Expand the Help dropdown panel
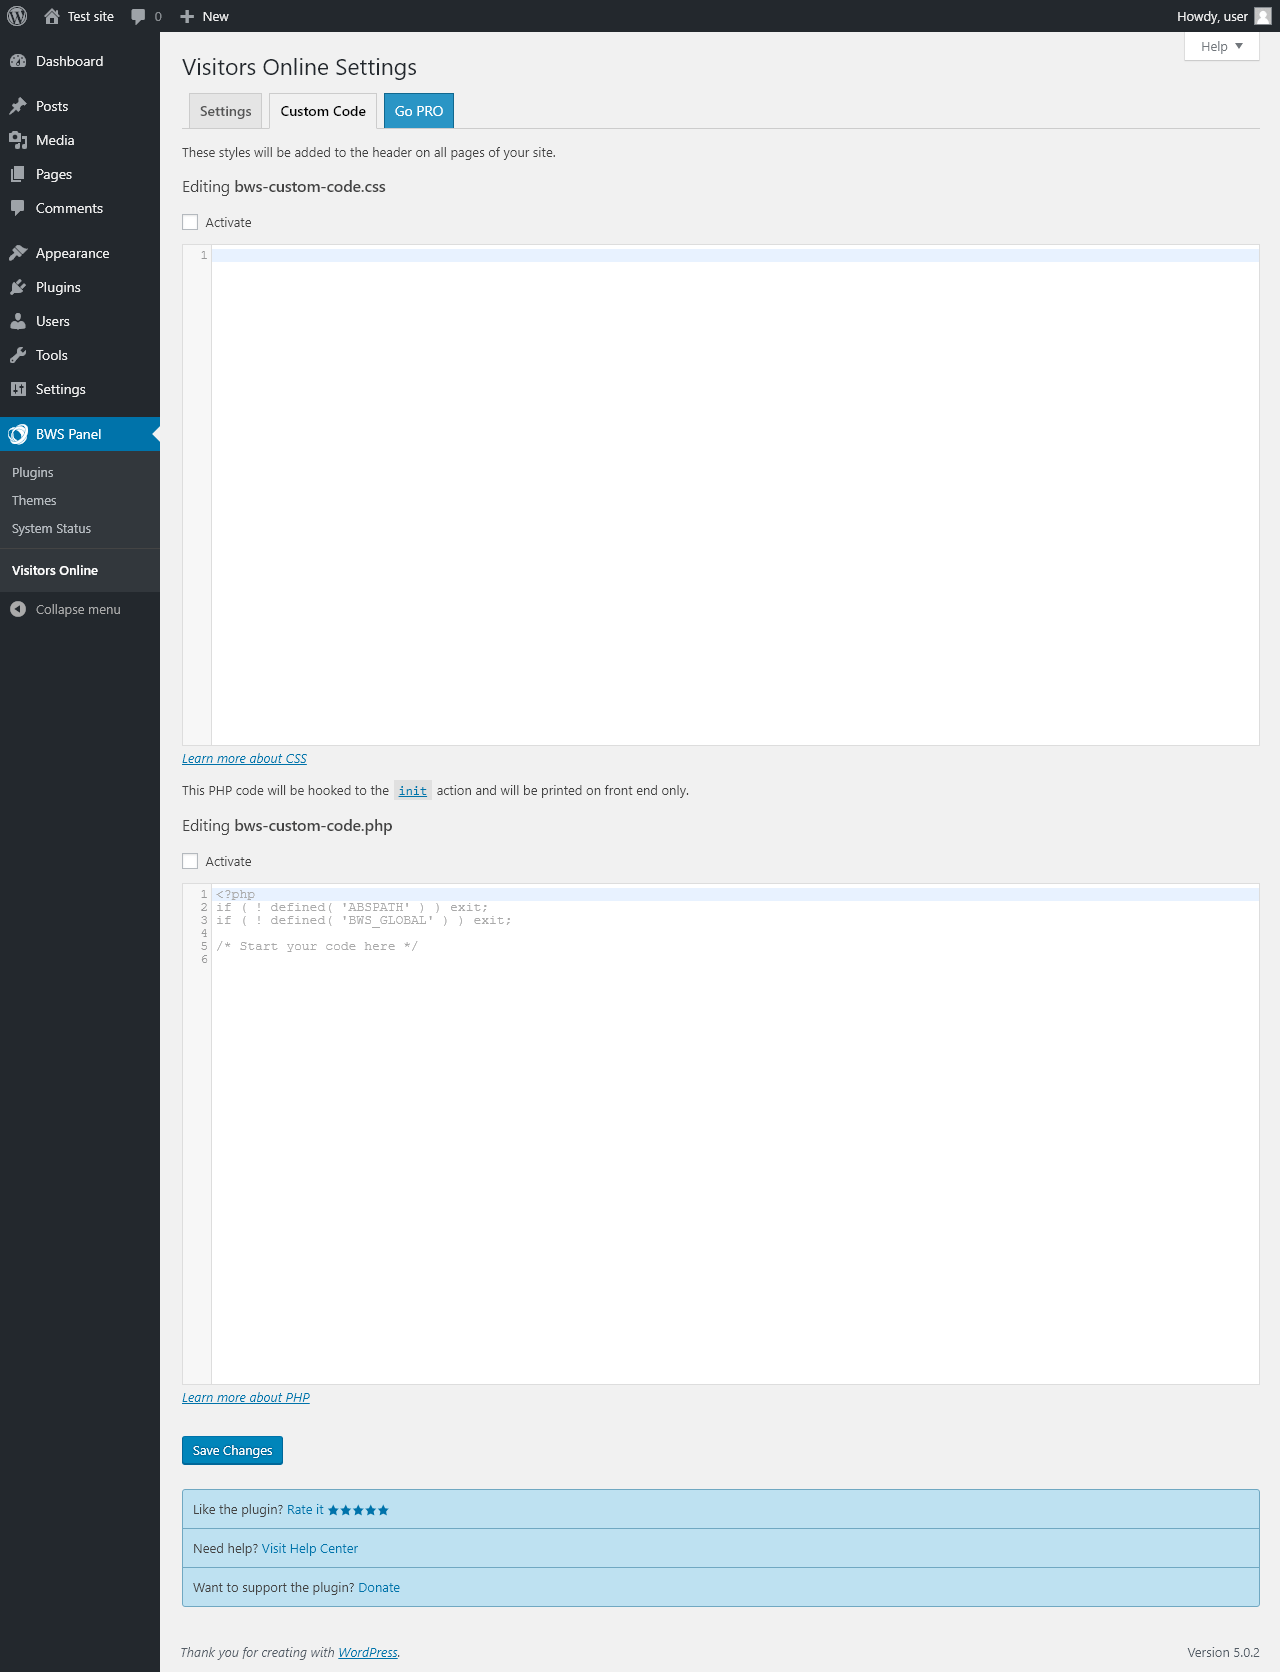This screenshot has height=1672, width=1280. tap(1222, 46)
